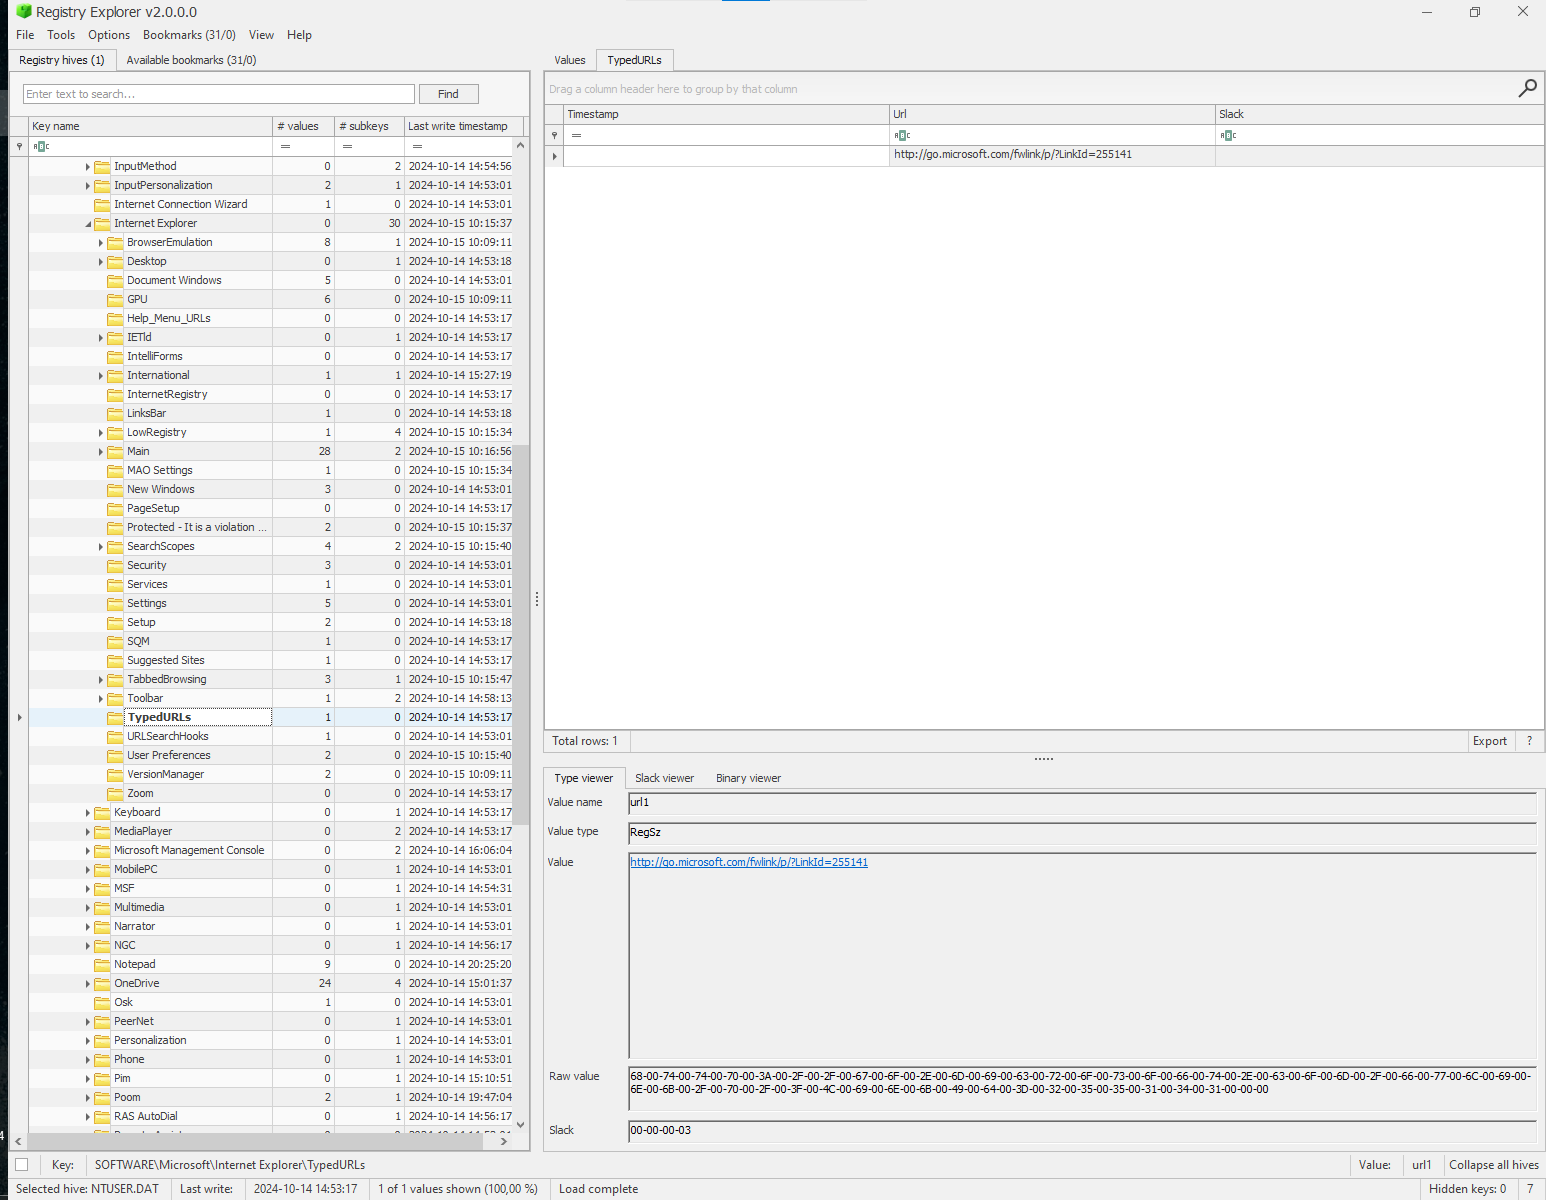Switch to the Values tab
This screenshot has width=1546, height=1200.
pyautogui.click(x=570, y=60)
